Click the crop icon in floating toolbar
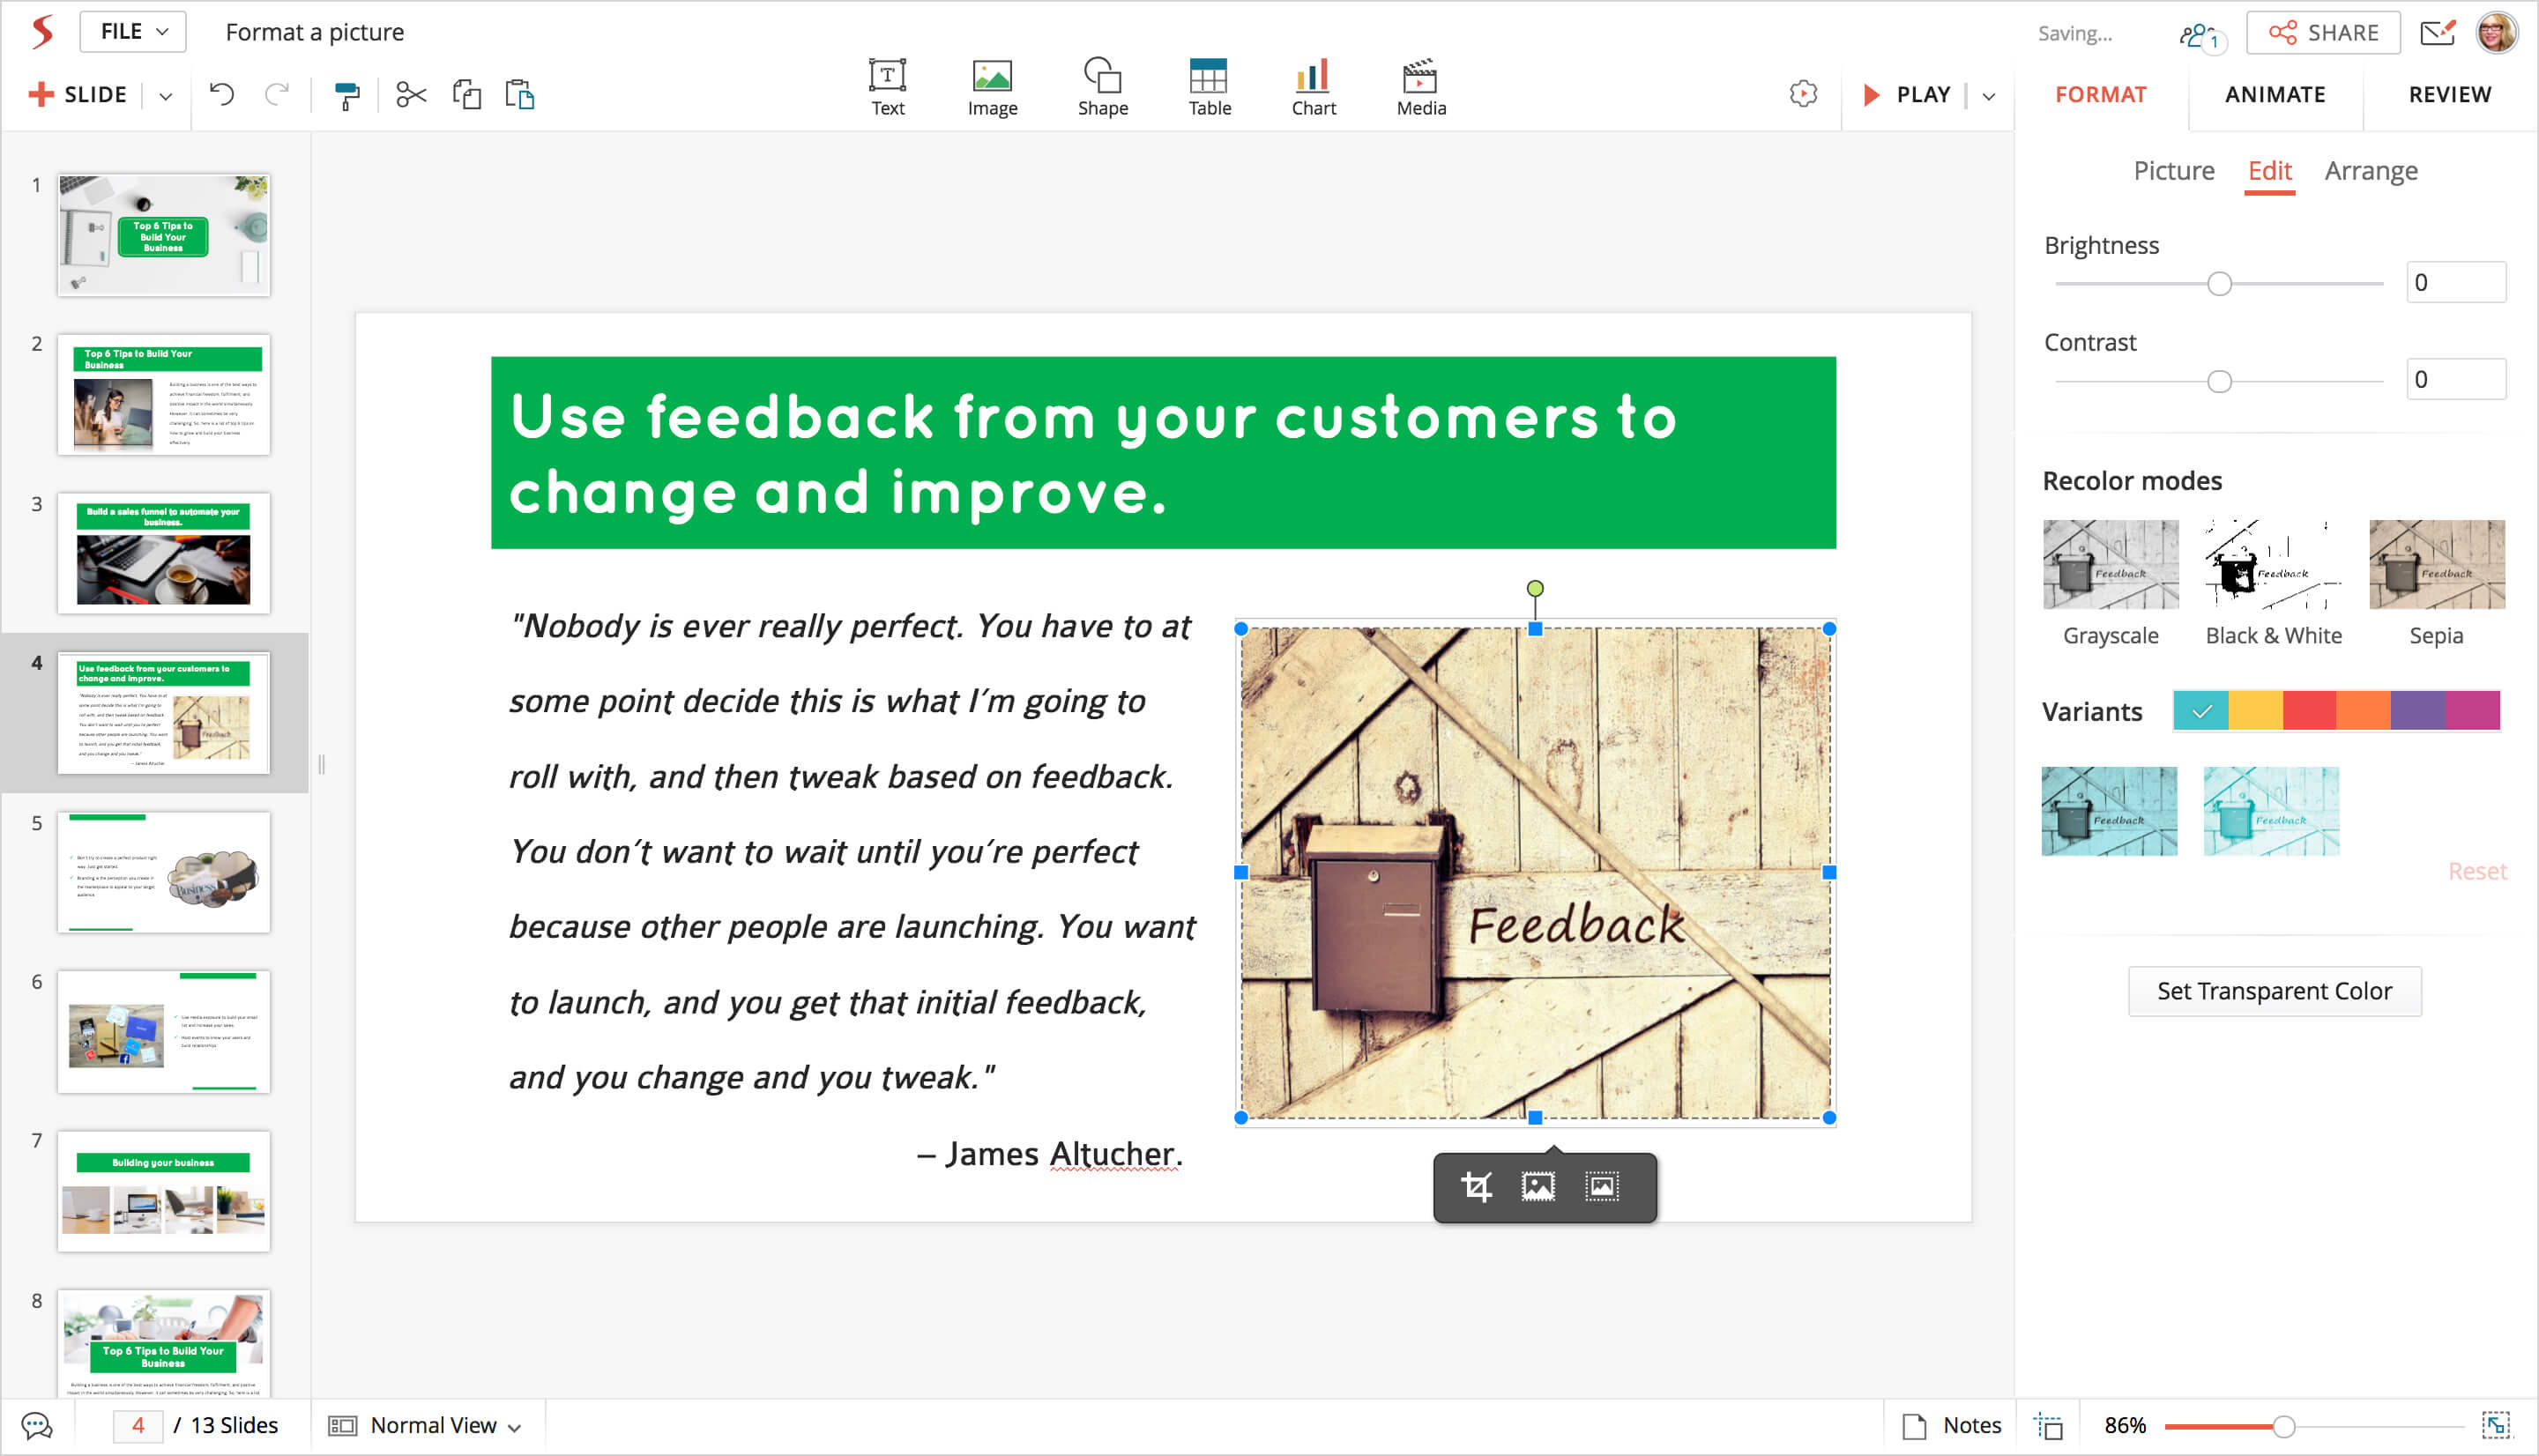Screen dimensions: 2539x1456 point(1476,1187)
